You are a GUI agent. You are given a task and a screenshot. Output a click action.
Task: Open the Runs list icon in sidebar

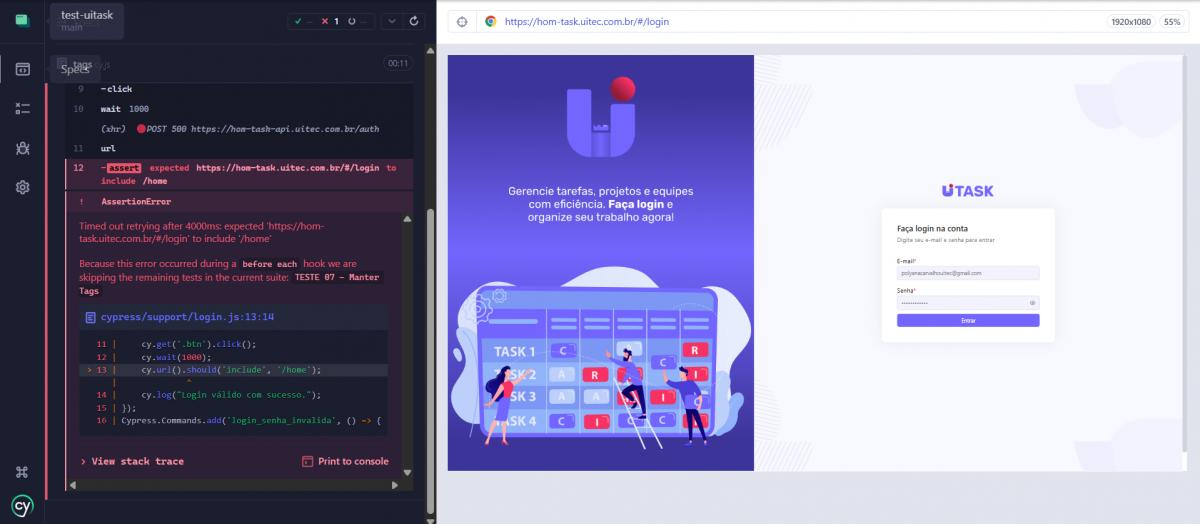point(22,108)
